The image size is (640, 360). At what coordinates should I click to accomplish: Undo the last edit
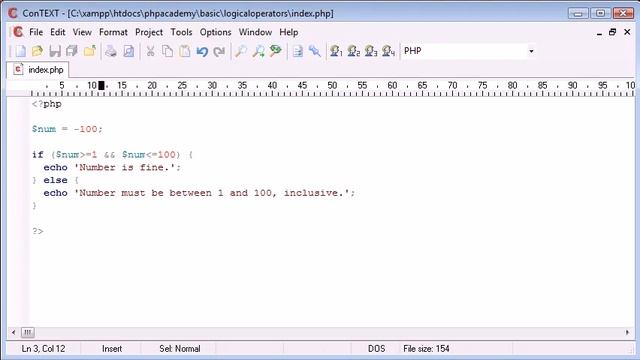(202, 51)
